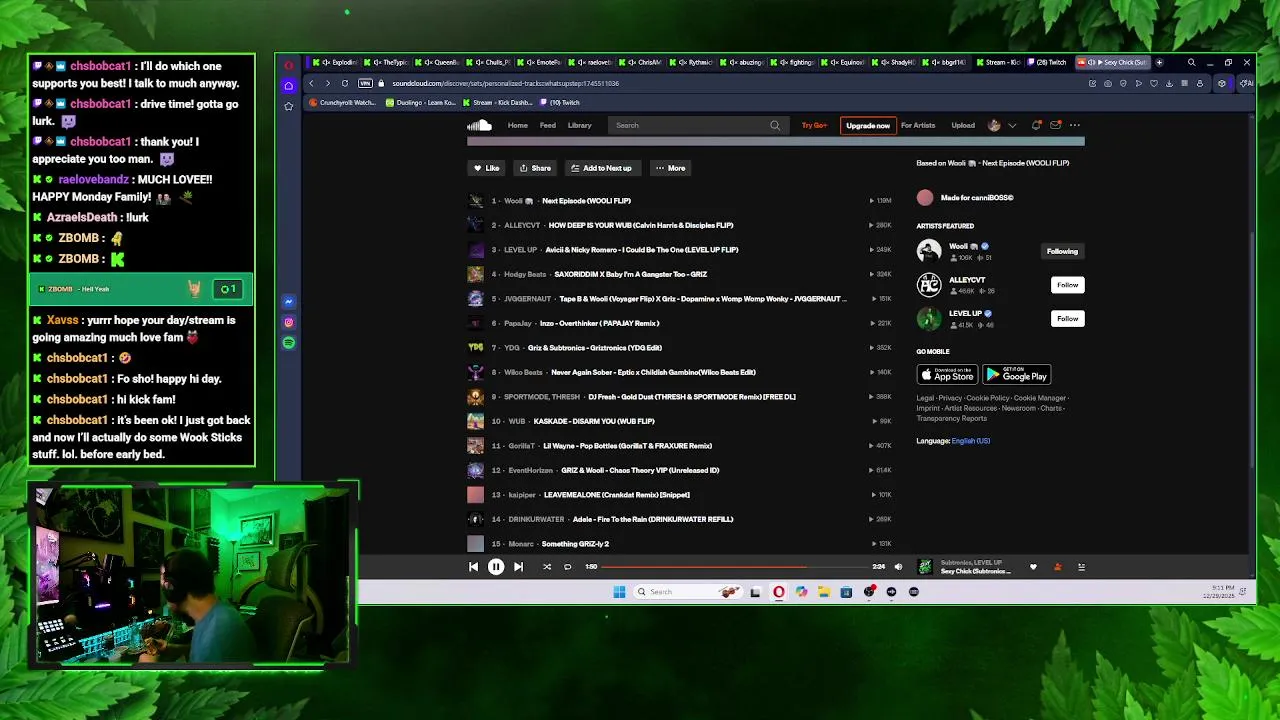
Task: Click Download on the App Store badge
Action: click(947, 375)
